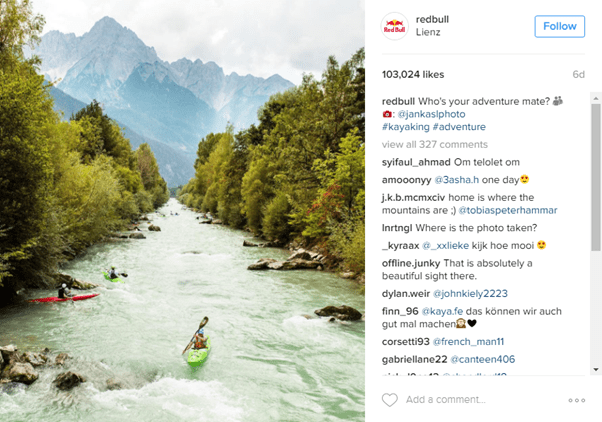
Task: Open the redbull username link
Action: (432, 19)
